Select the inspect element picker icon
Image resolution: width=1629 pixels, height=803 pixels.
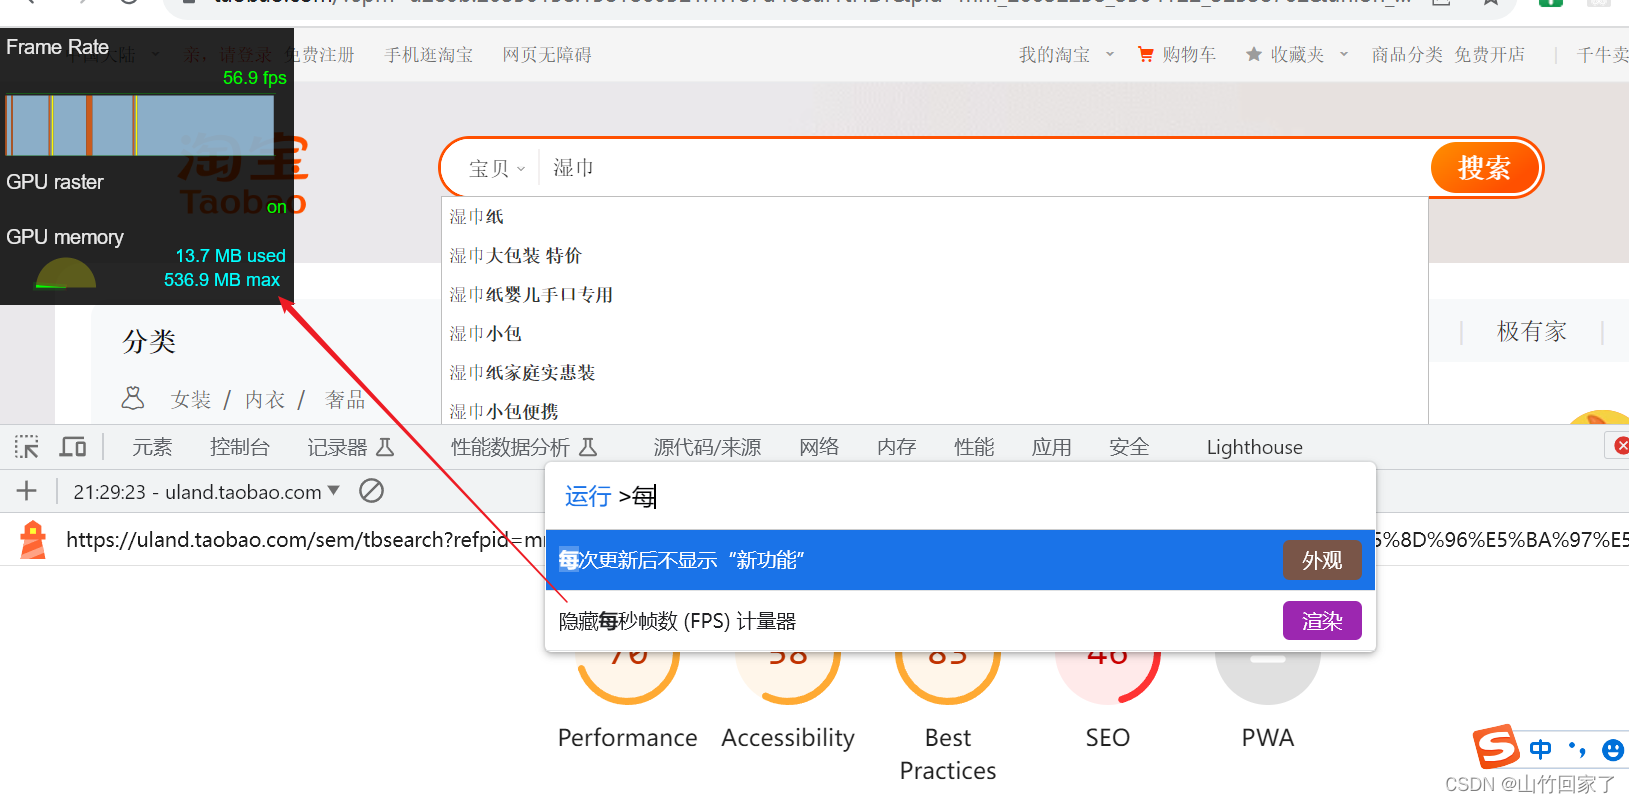27,447
